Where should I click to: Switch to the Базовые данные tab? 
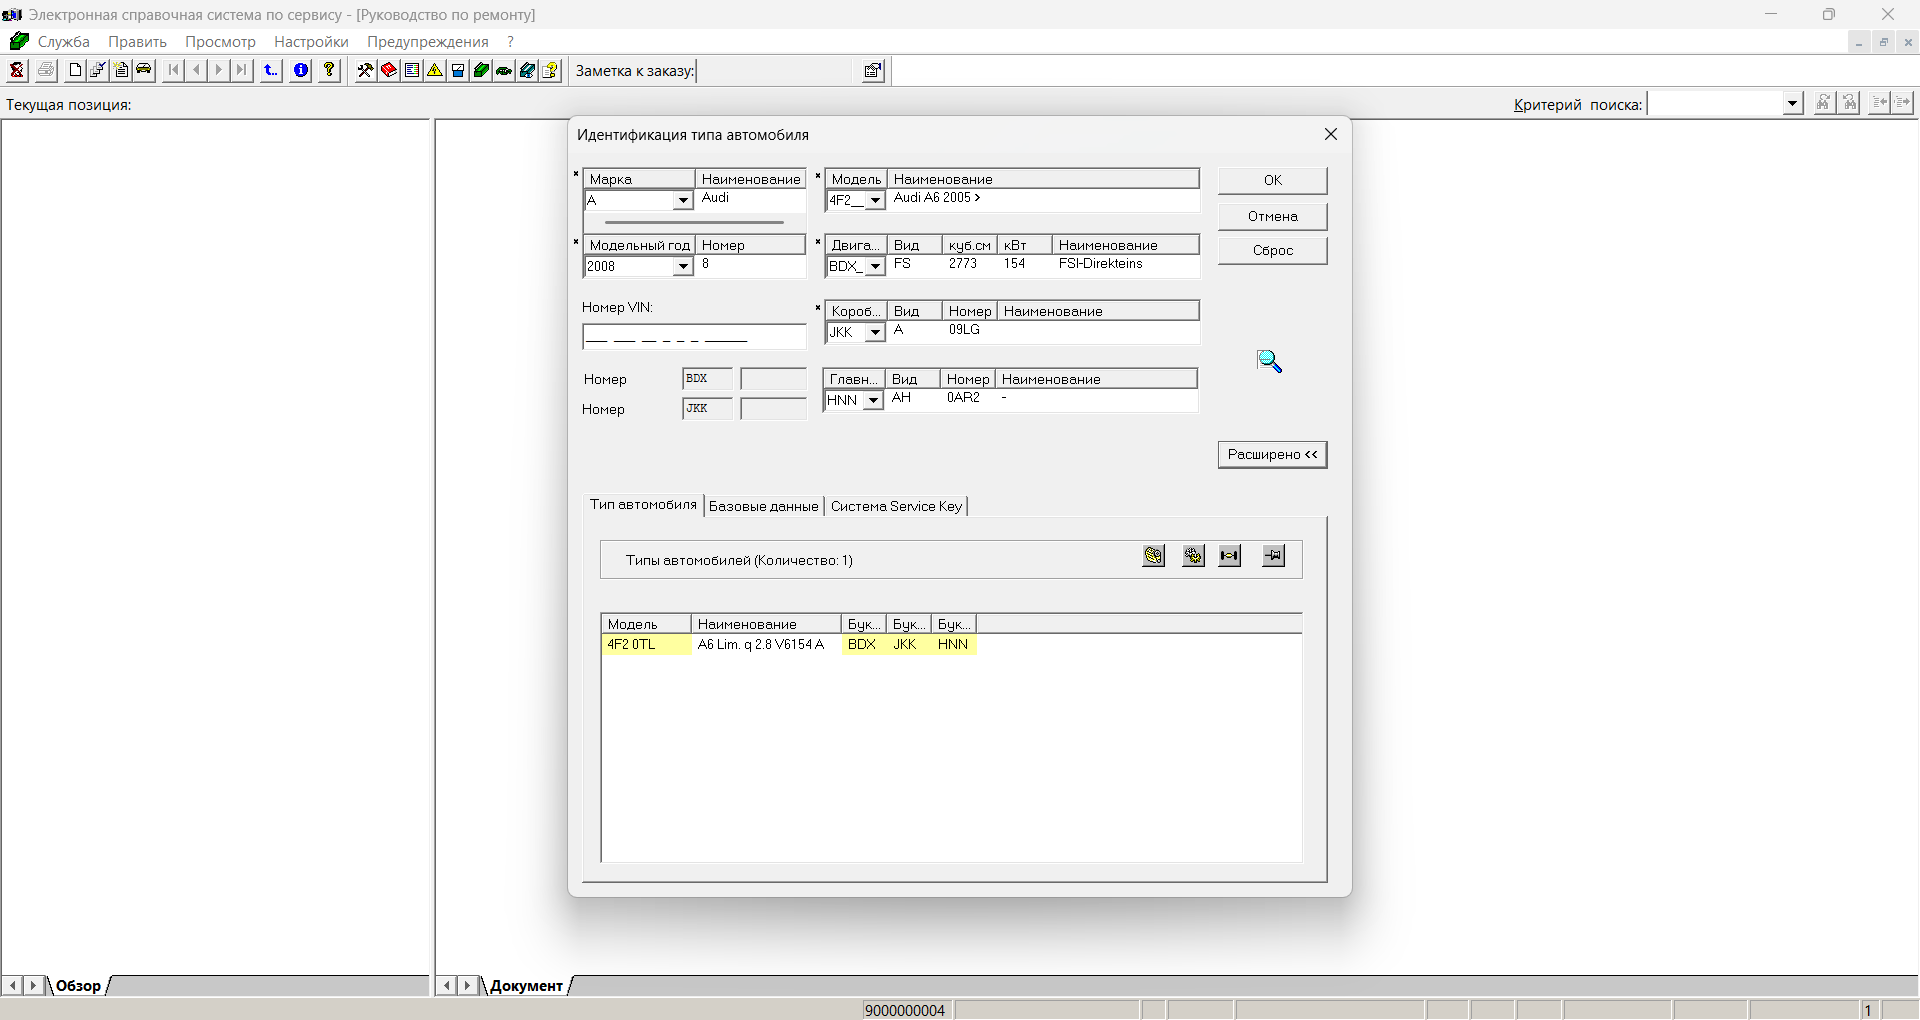point(763,506)
